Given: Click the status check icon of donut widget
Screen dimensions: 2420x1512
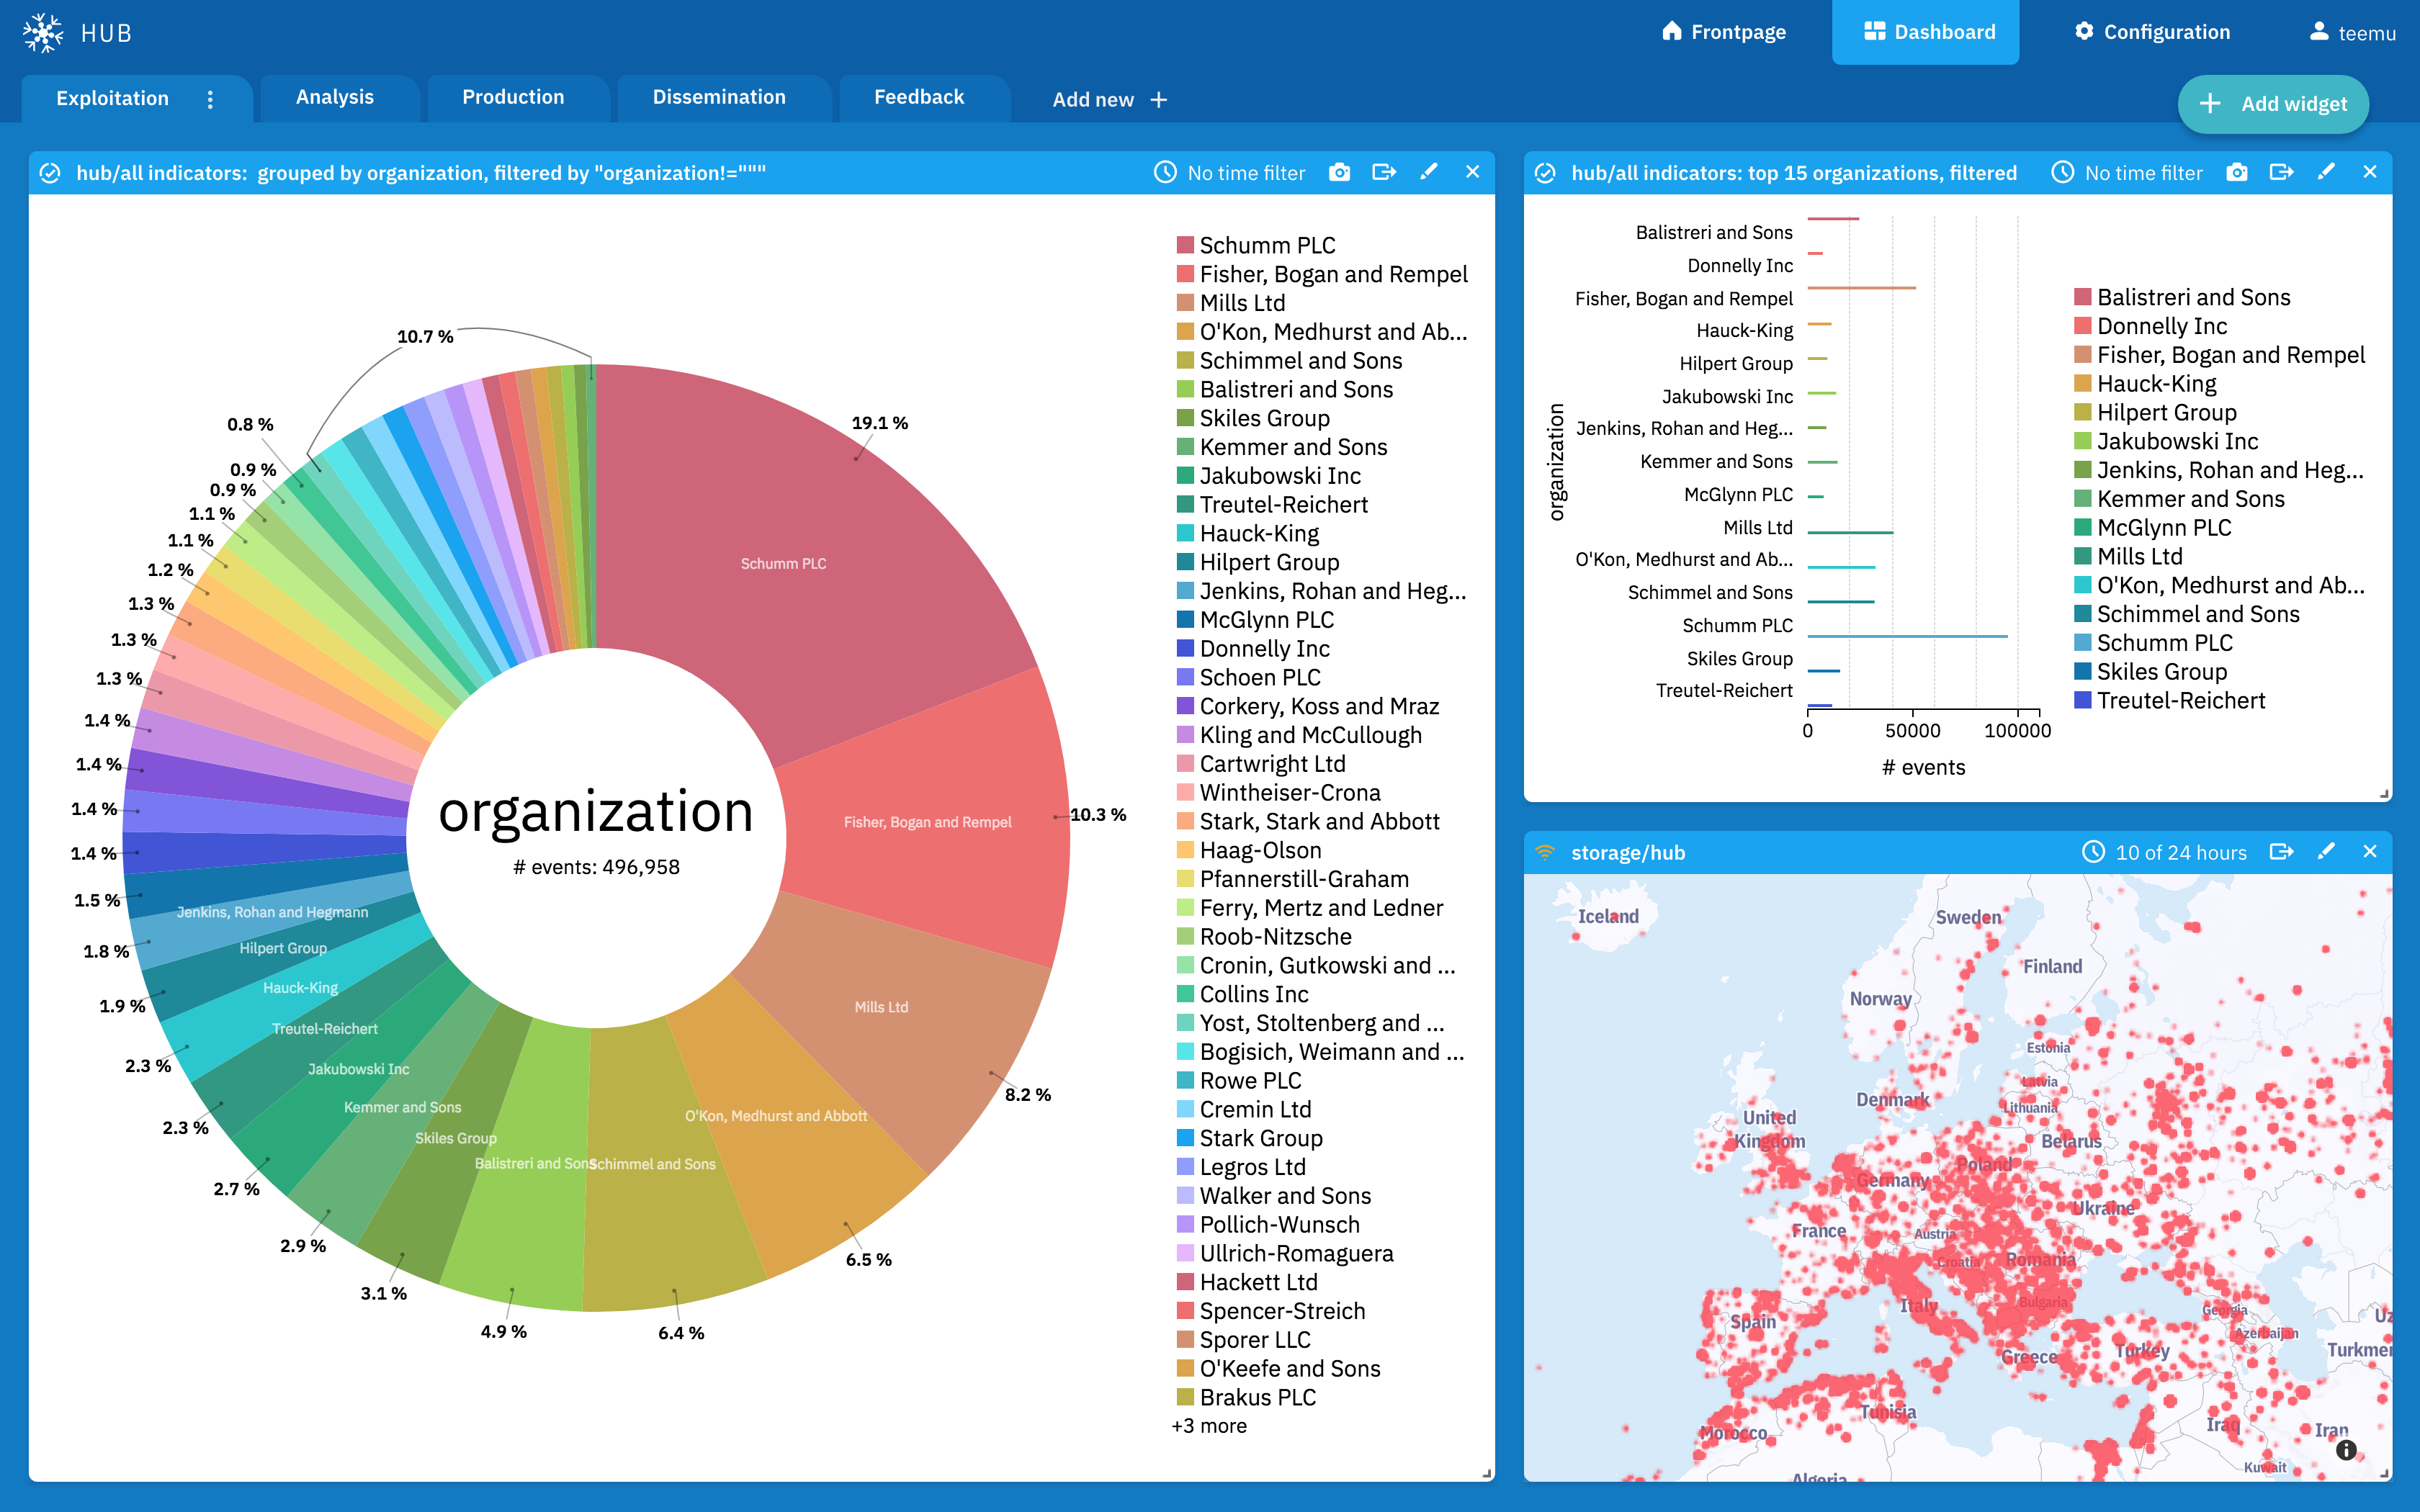Looking at the screenshot, I should tap(50, 173).
